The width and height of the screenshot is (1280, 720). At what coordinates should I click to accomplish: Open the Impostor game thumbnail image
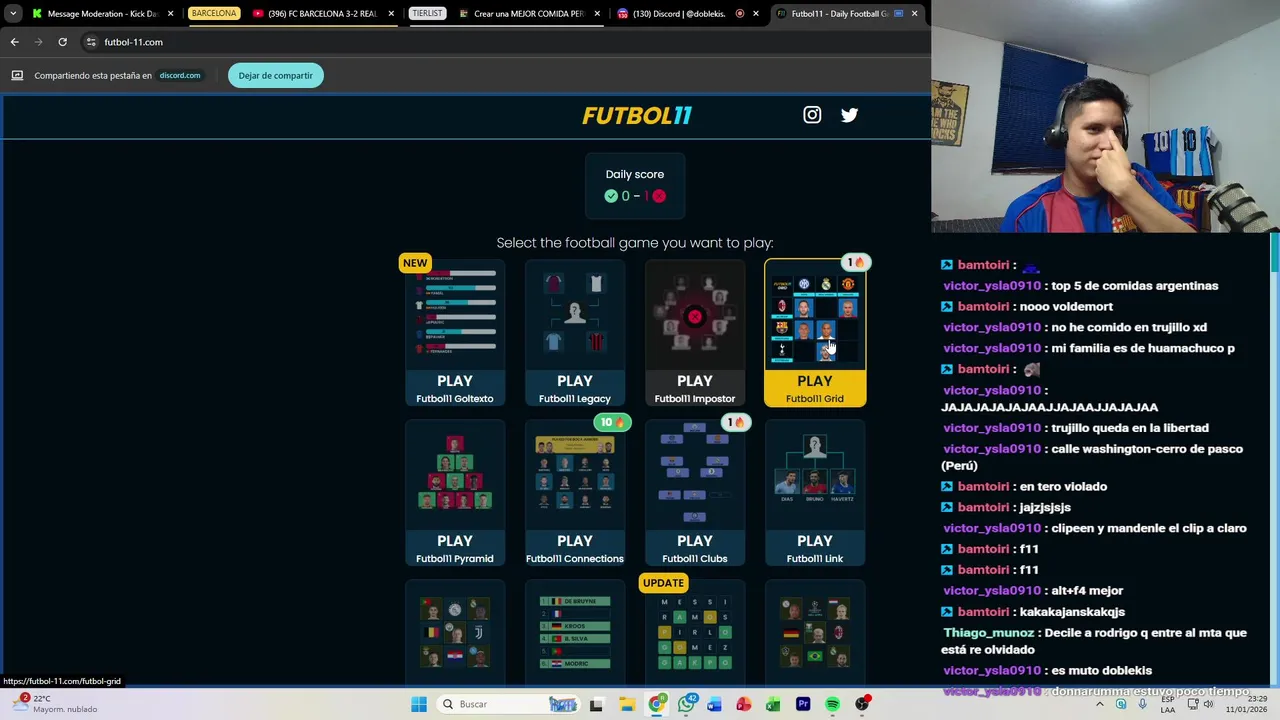[695, 314]
